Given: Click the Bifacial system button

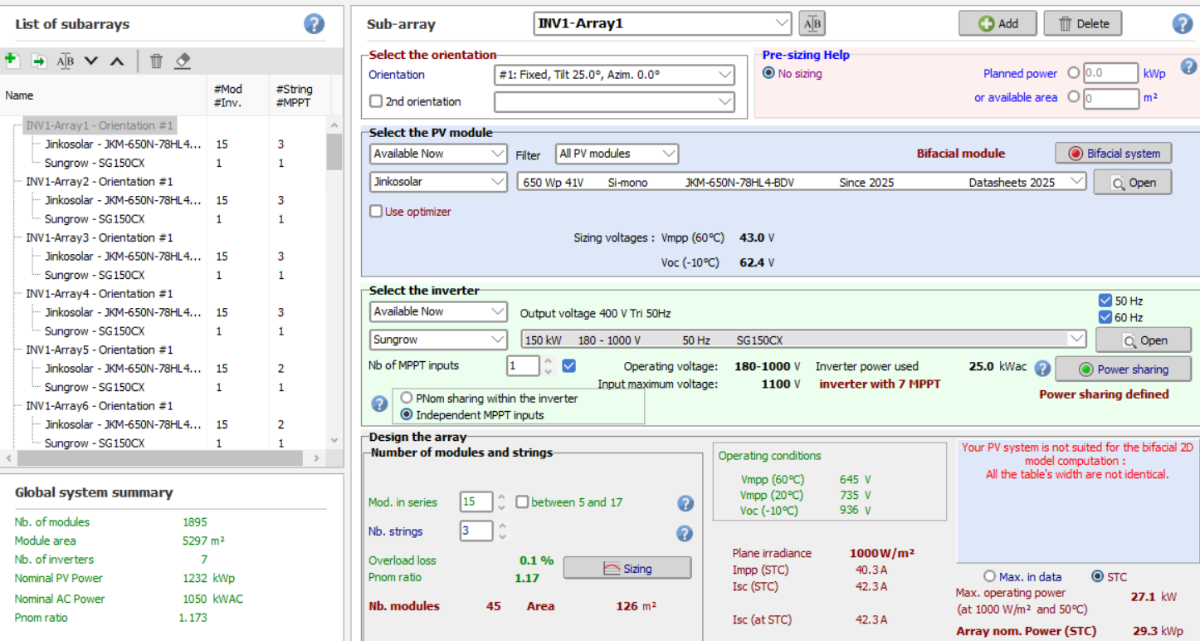Looking at the screenshot, I should click(1113, 153).
